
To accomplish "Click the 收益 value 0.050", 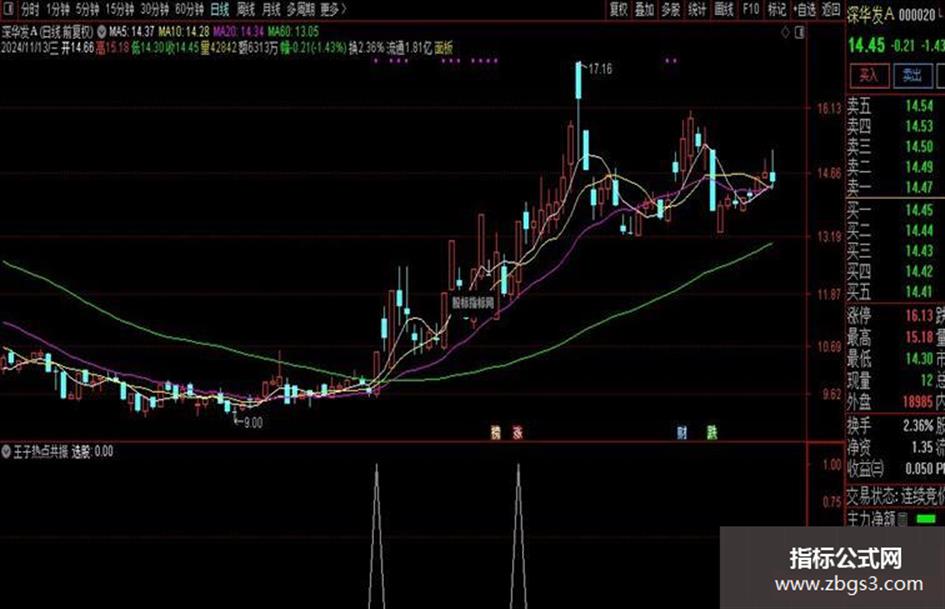I will pyautogui.click(x=919, y=469).
